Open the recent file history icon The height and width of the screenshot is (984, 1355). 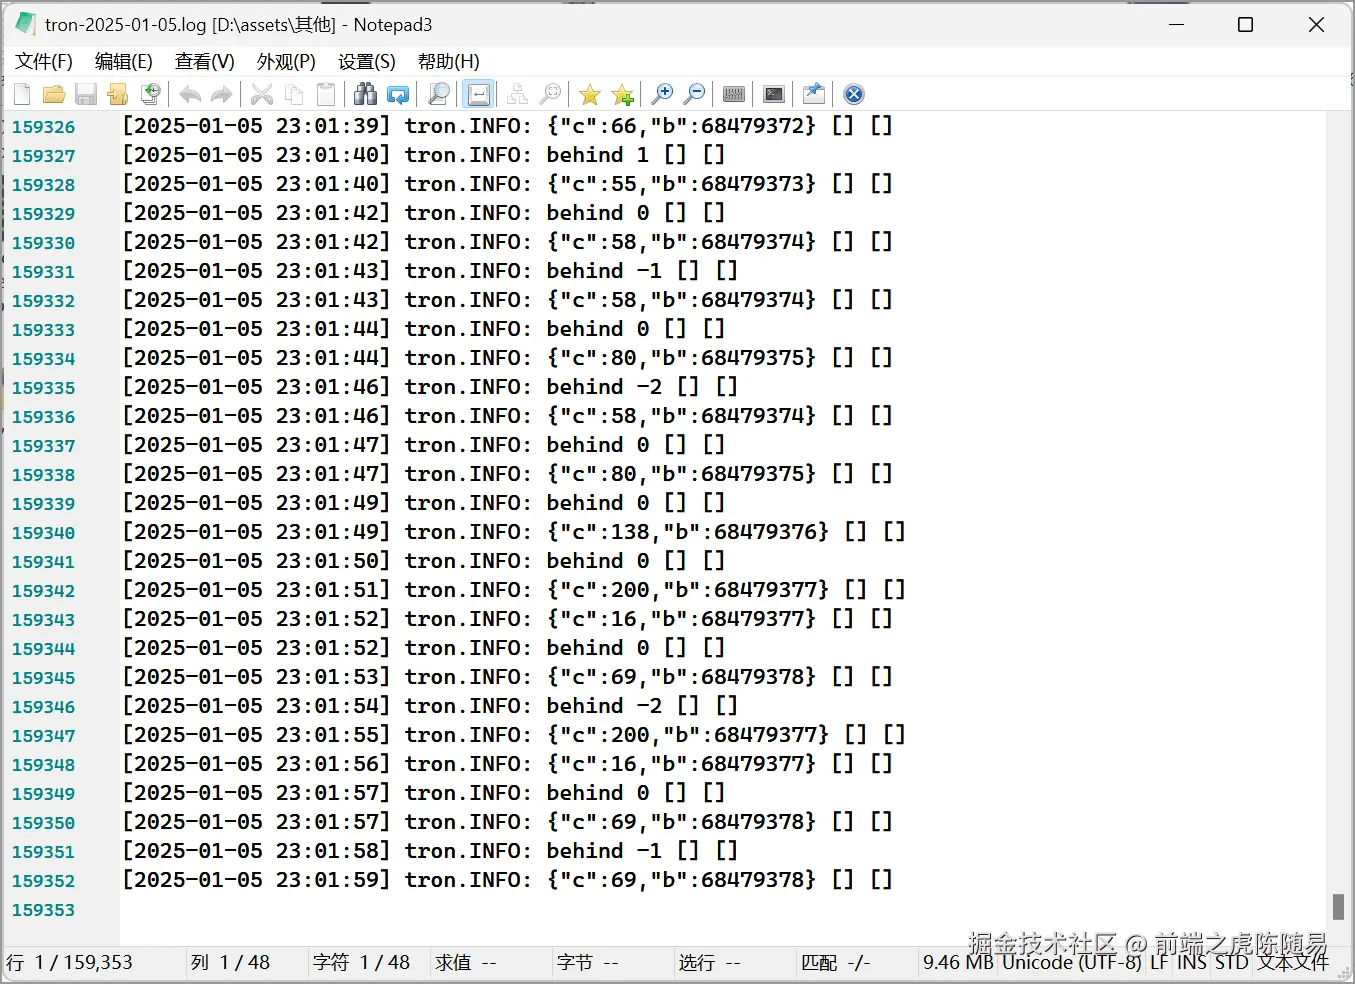[x=150, y=94]
